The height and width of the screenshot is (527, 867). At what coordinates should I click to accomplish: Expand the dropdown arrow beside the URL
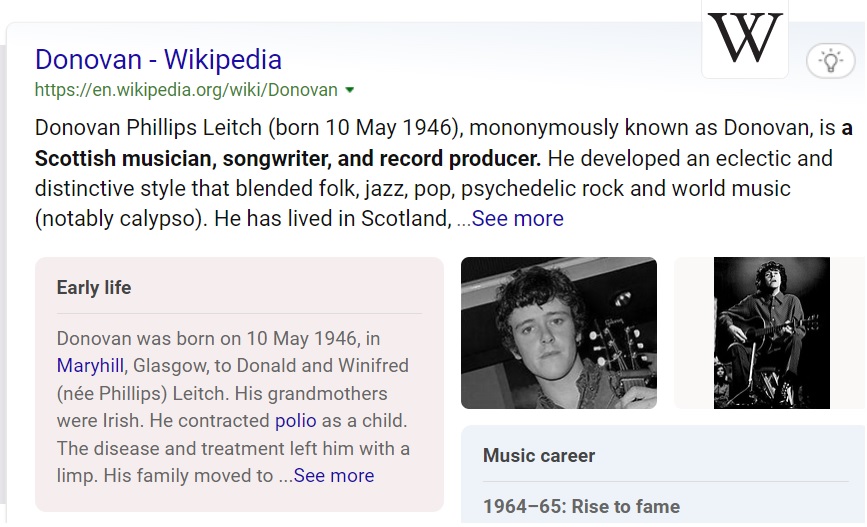tap(350, 90)
